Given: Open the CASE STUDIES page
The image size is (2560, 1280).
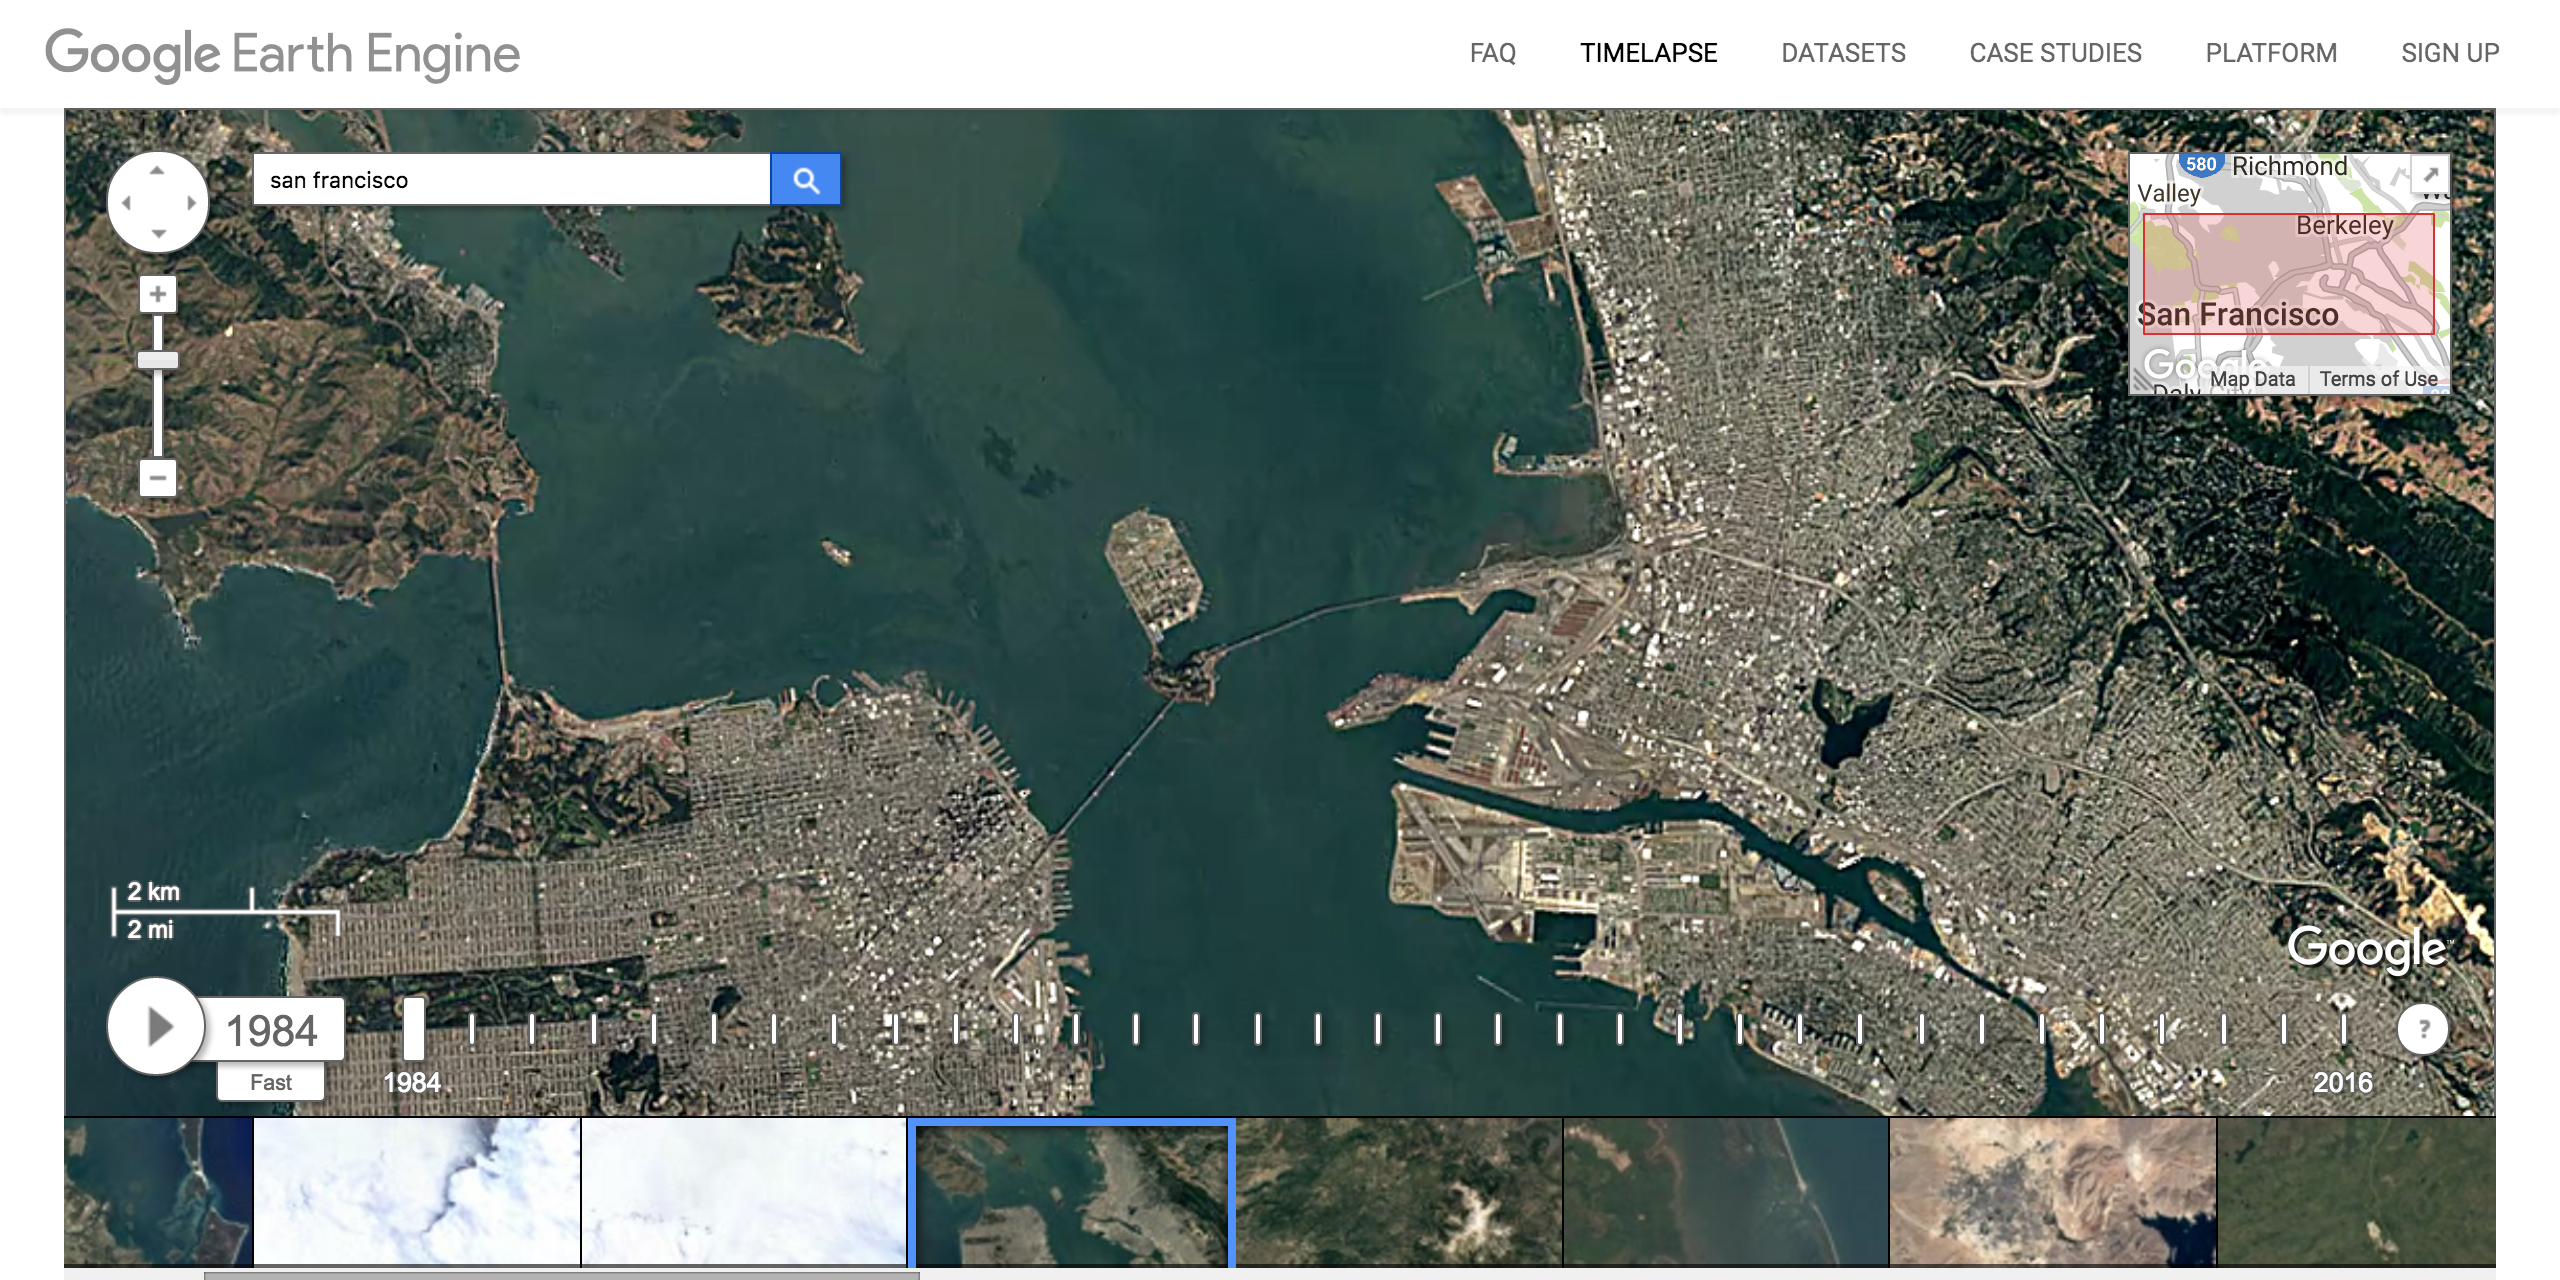Looking at the screenshot, I should pyautogui.click(x=2055, y=53).
